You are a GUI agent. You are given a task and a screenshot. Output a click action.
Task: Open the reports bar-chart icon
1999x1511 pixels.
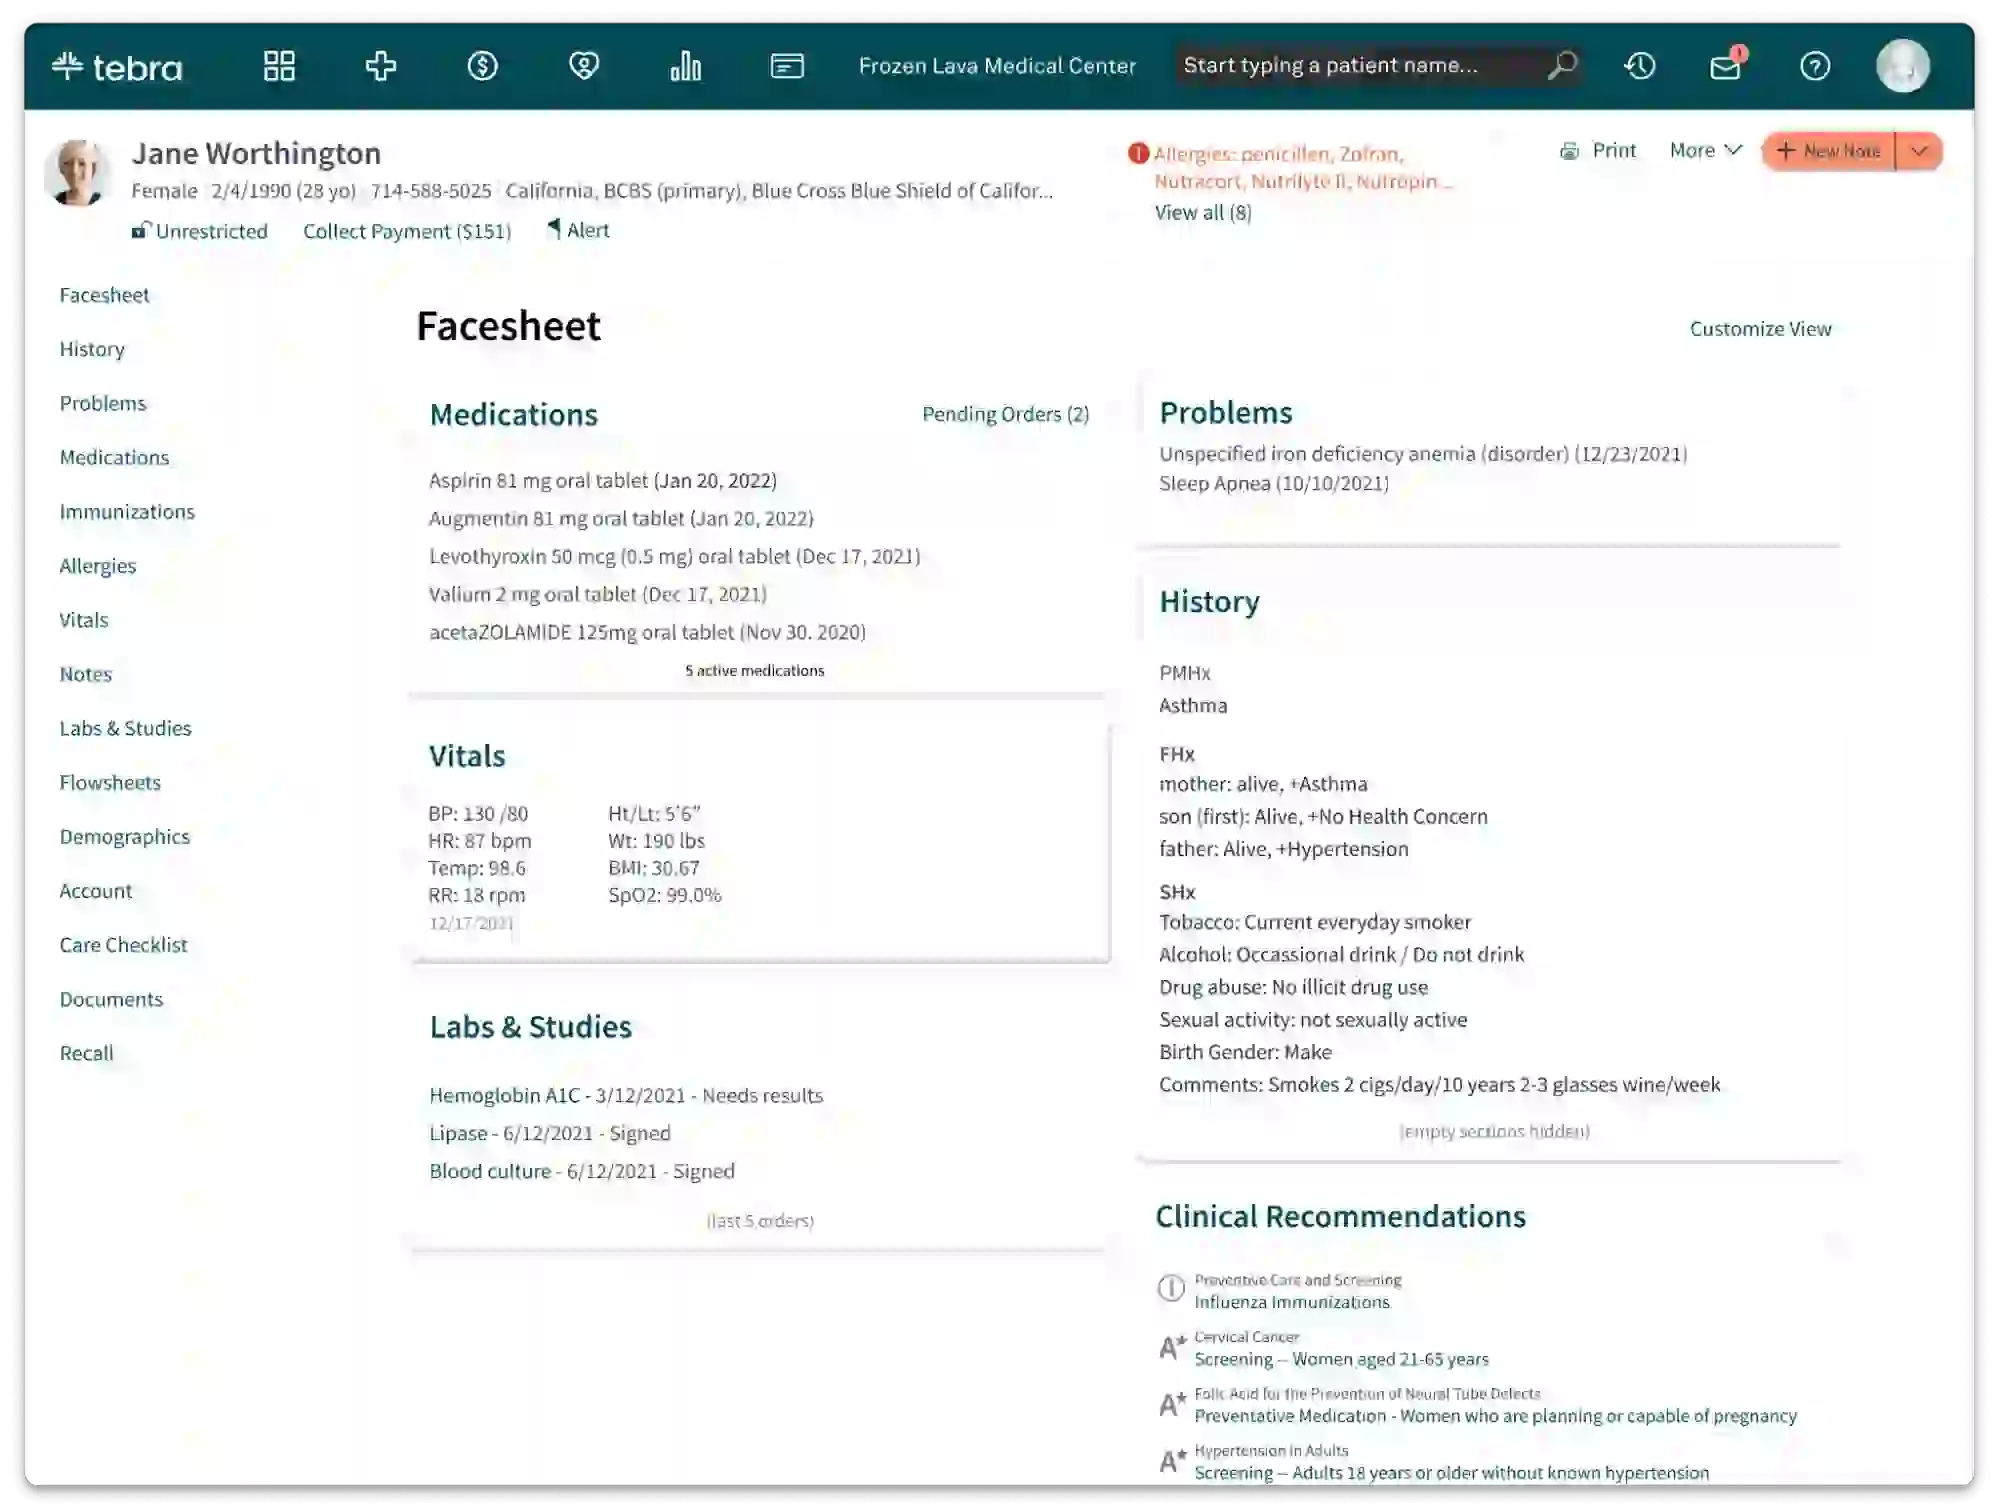[x=686, y=66]
